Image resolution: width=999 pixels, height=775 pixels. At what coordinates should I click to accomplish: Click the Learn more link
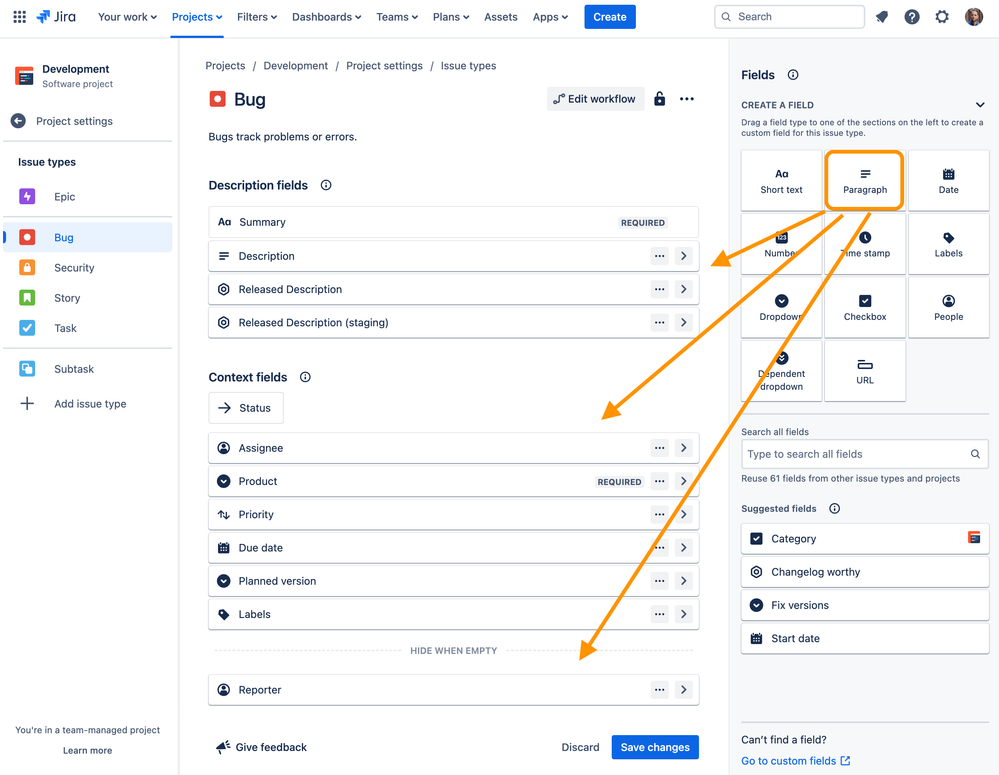(x=87, y=750)
